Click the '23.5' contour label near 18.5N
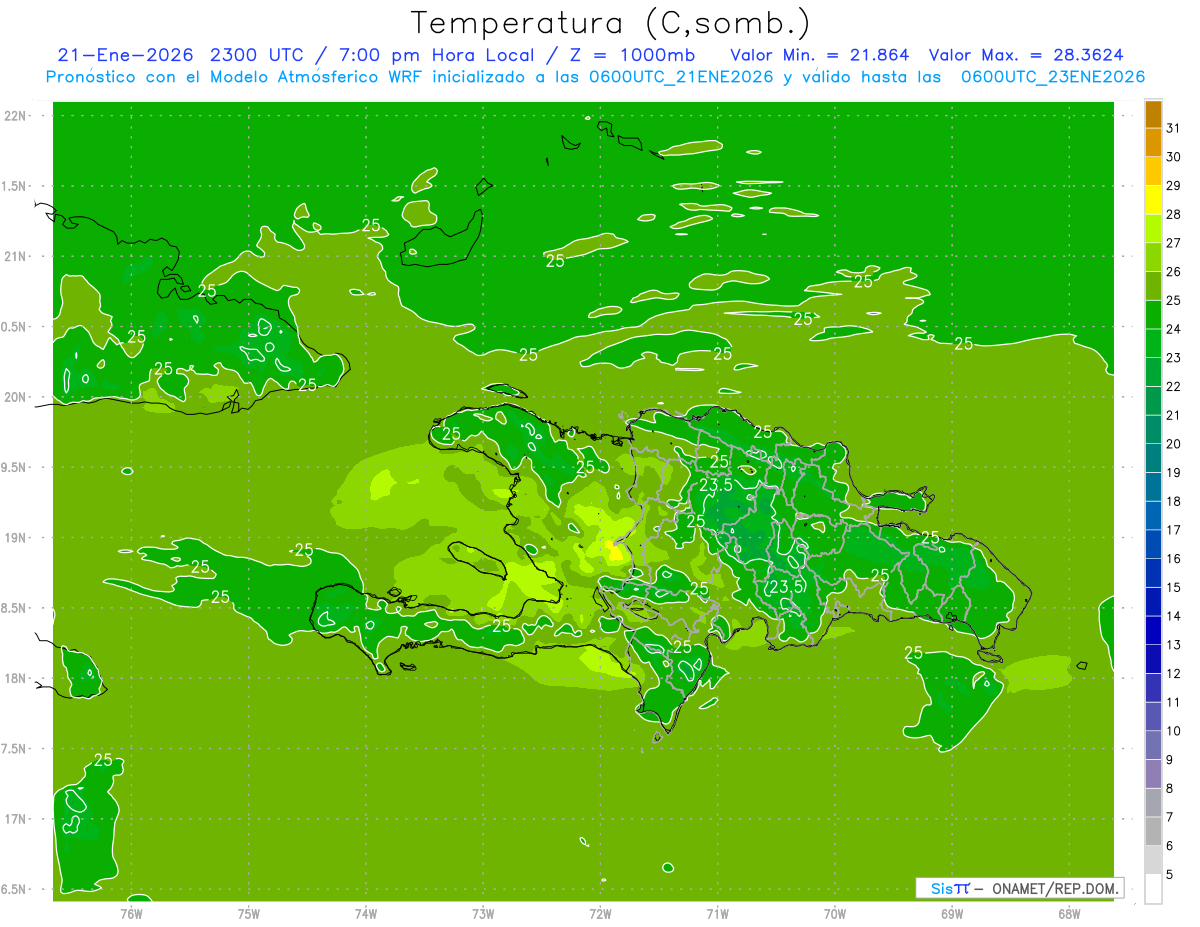1200x927 pixels. [x=786, y=587]
